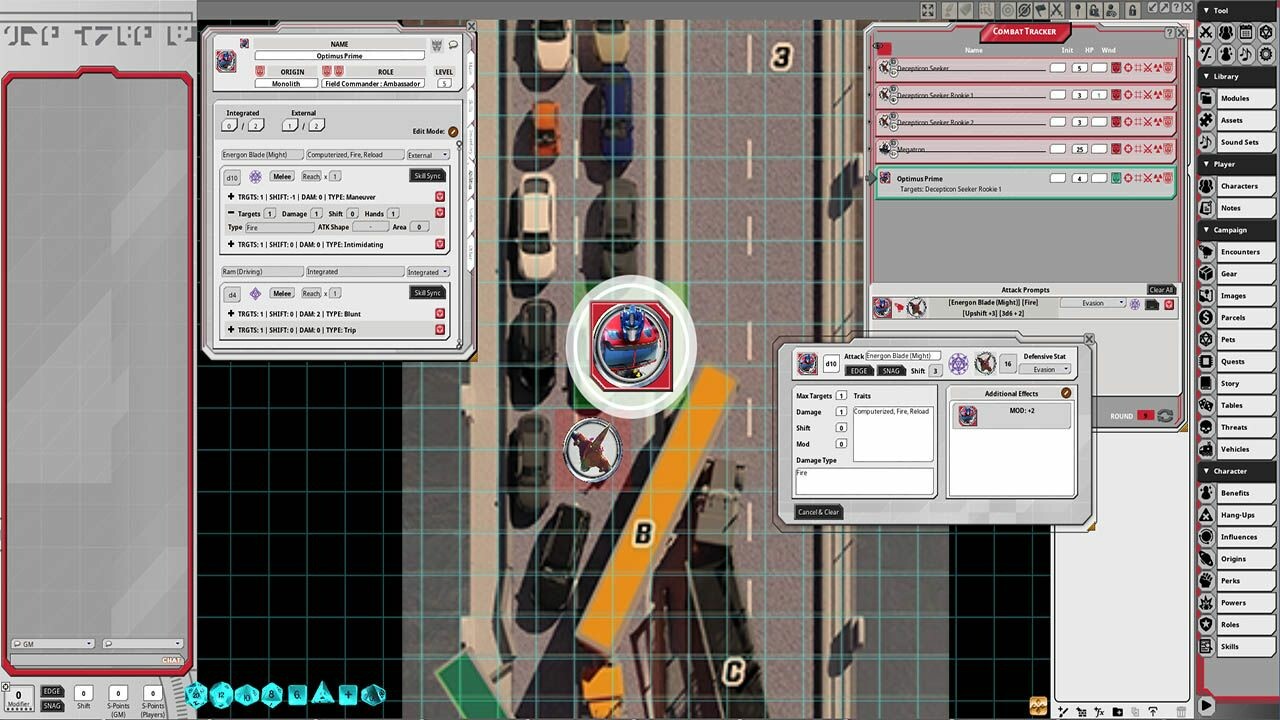Screen dimensions: 1280x720
Task: Open the Vehicles sidebar entry
Action: pyautogui.click(x=1234, y=449)
